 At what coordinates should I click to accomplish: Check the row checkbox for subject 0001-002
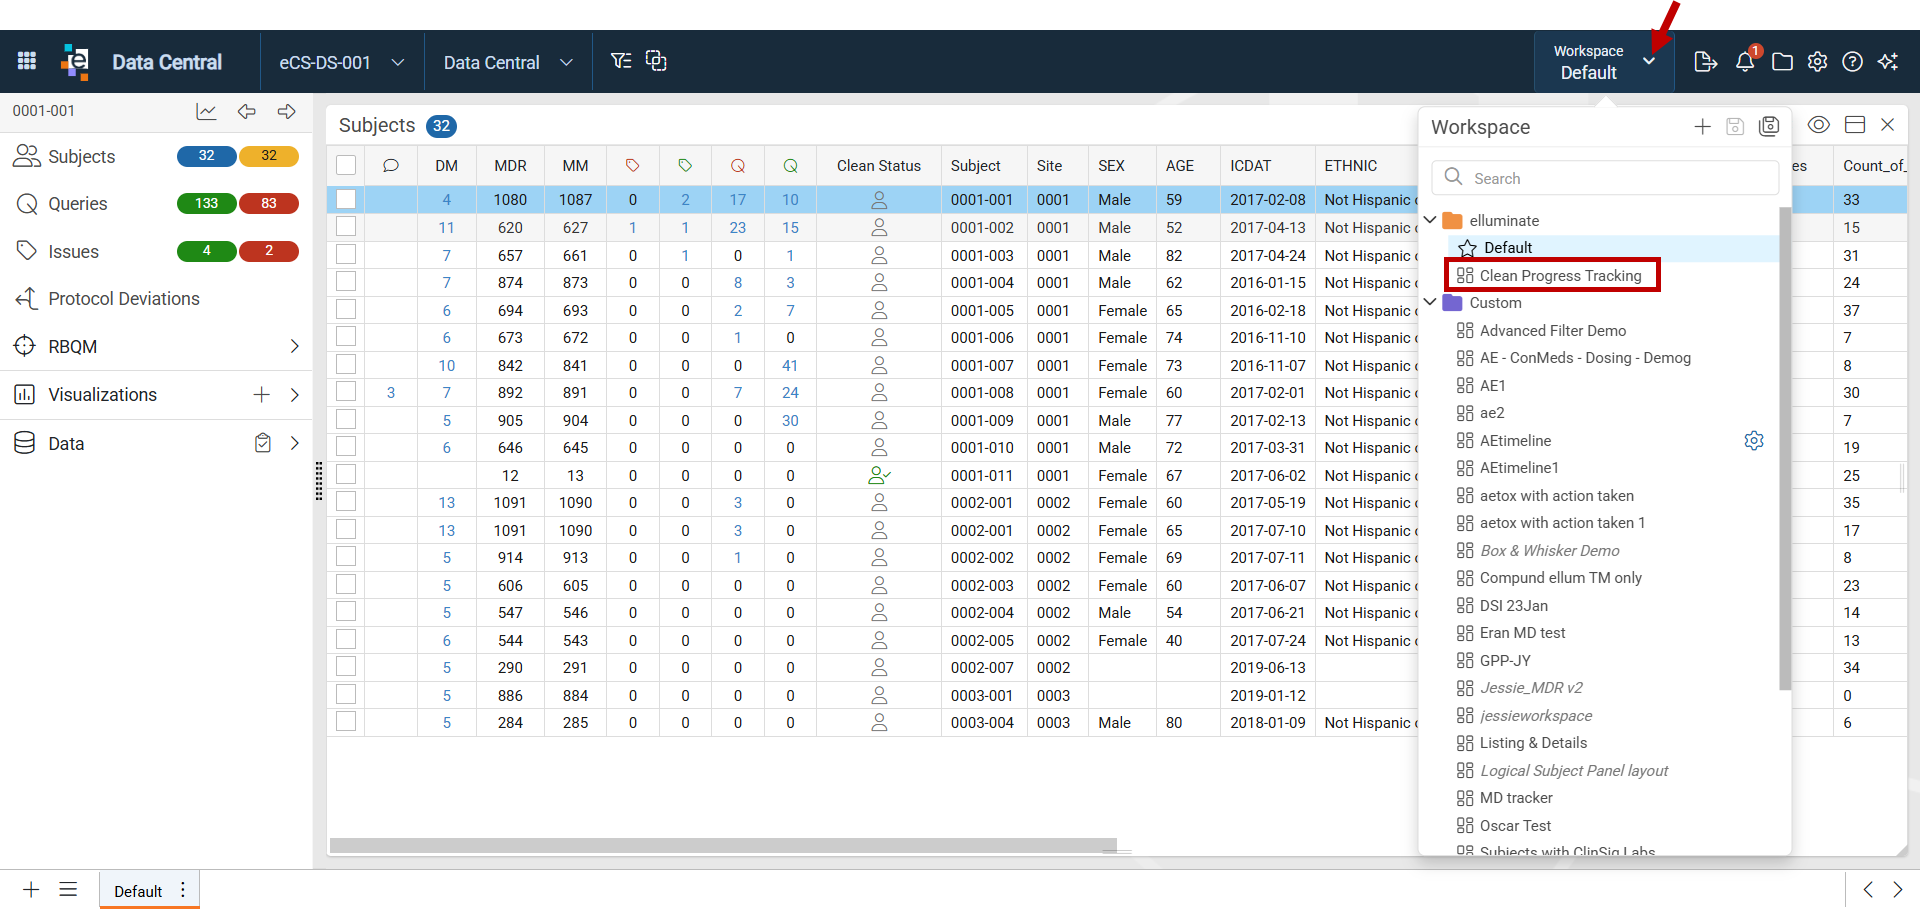point(346,227)
